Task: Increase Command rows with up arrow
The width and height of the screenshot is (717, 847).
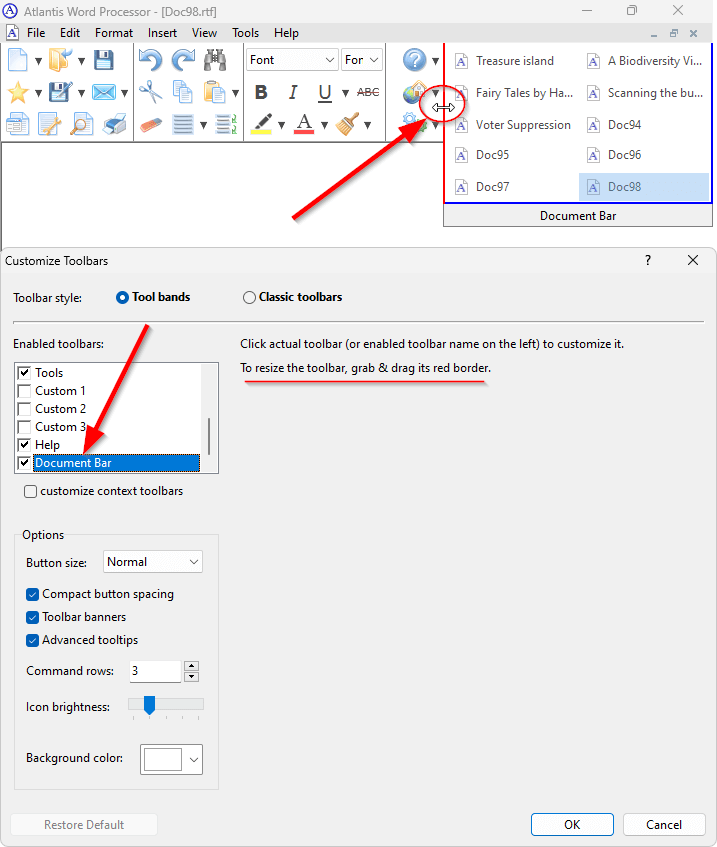Action: click(192, 666)
